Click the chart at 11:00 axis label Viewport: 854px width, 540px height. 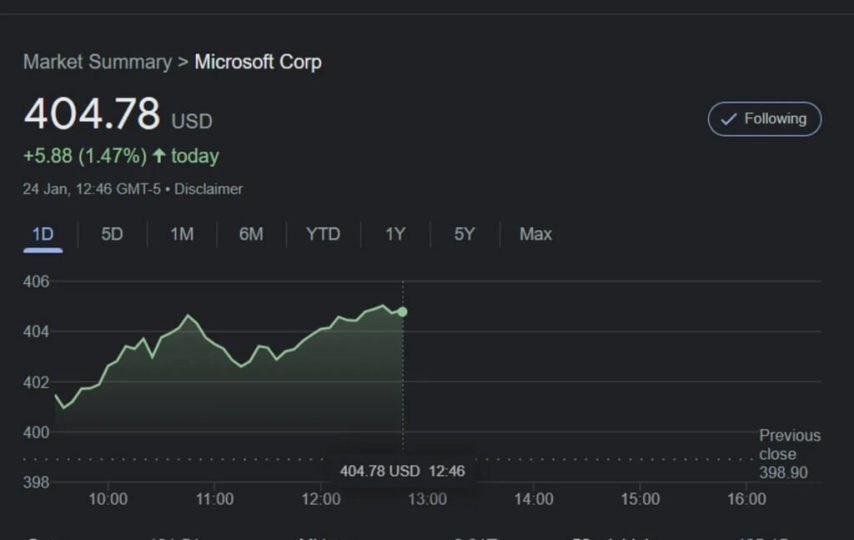214,499
